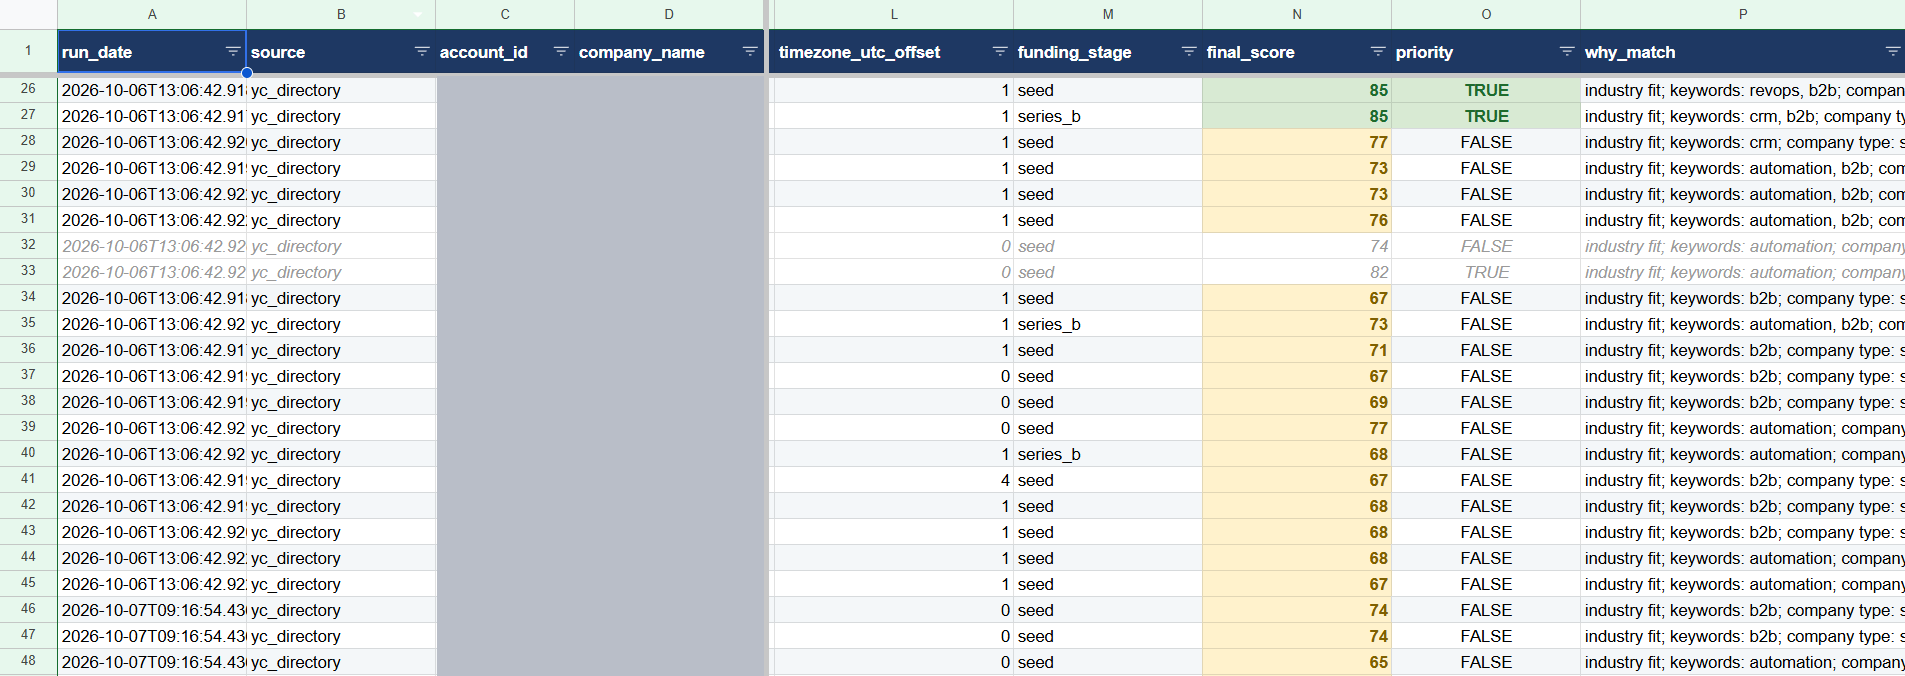Click yc_directory source cell in row 30
The width and height of the screenshot is (1905, 676).
pos(341,194)
